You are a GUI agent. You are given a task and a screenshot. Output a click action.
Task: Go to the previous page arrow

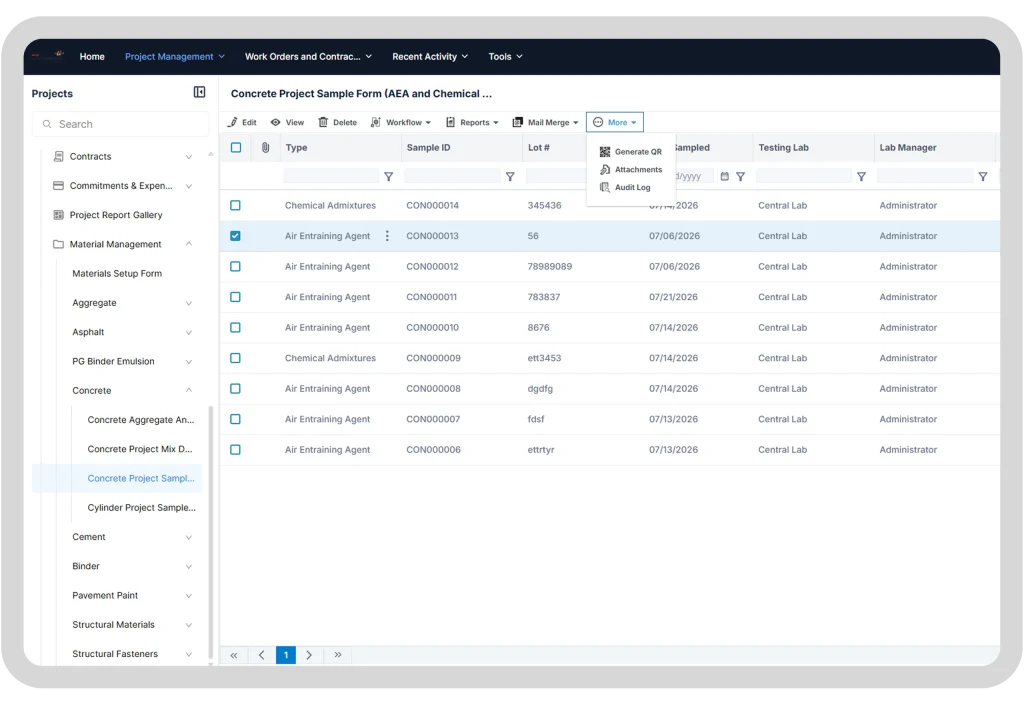(261, 655)
